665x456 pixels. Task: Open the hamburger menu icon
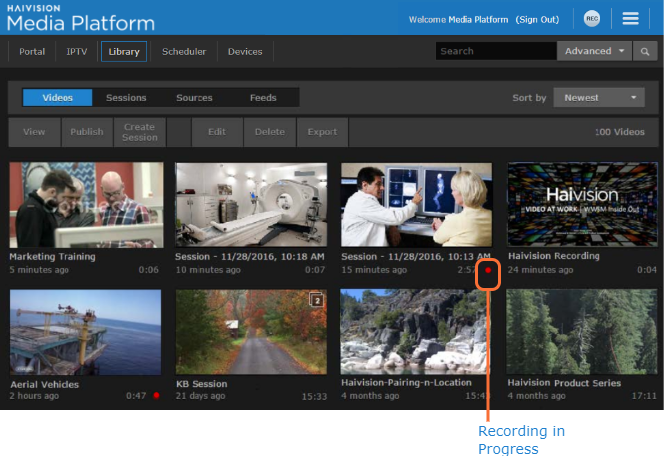click(x=630, y=18)
